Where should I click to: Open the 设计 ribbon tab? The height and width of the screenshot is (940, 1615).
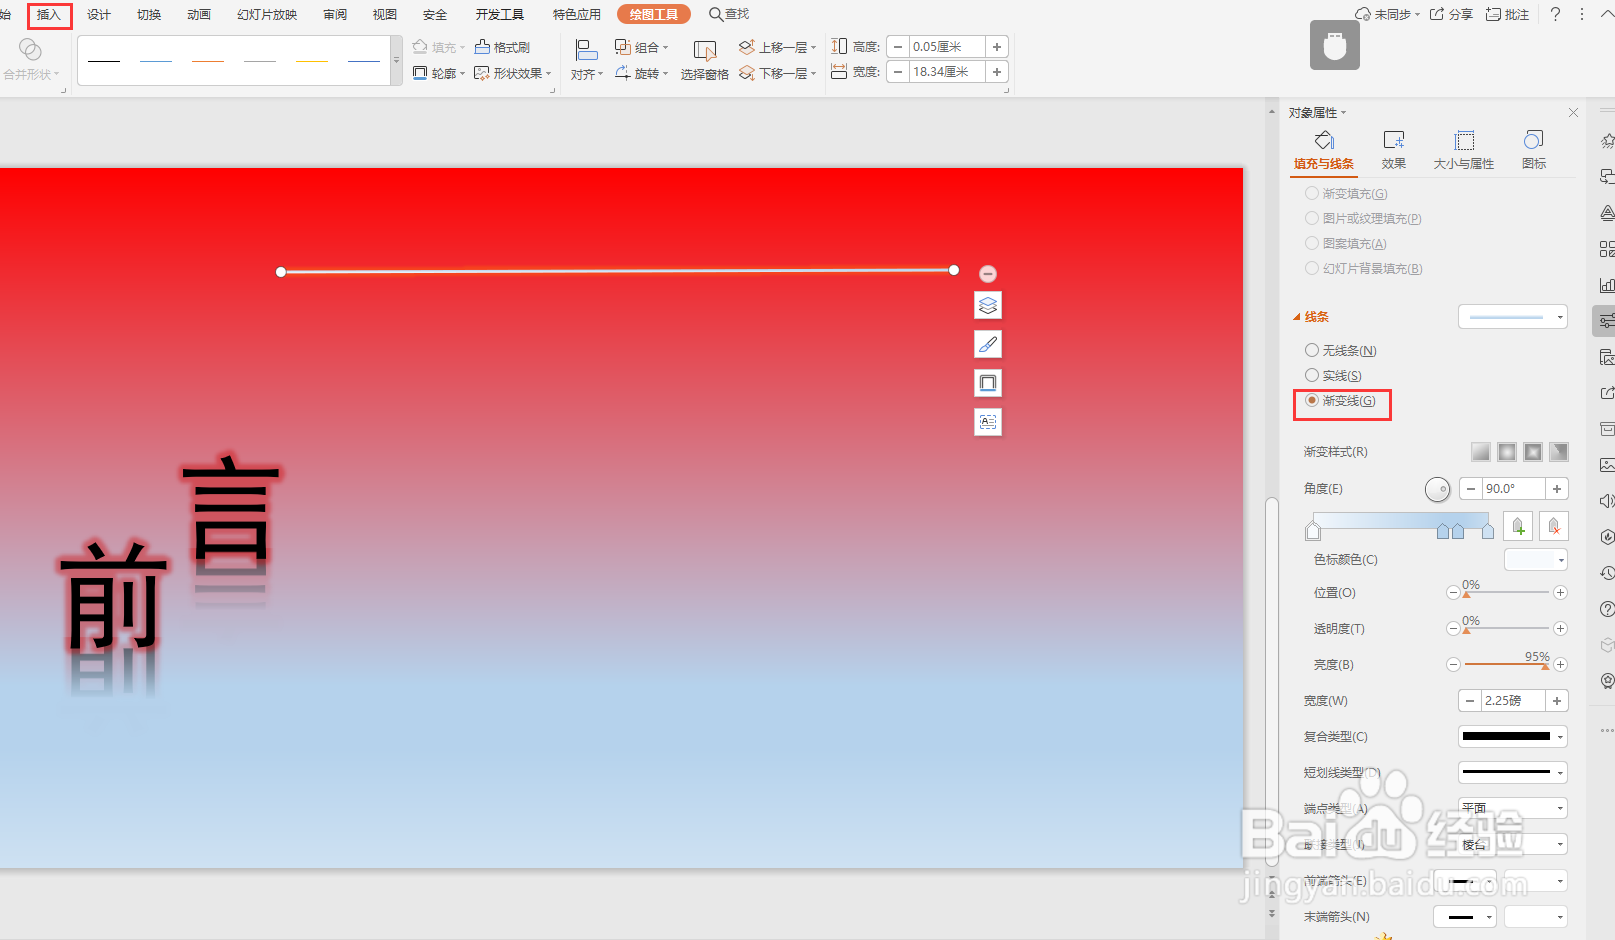[99, 15]
